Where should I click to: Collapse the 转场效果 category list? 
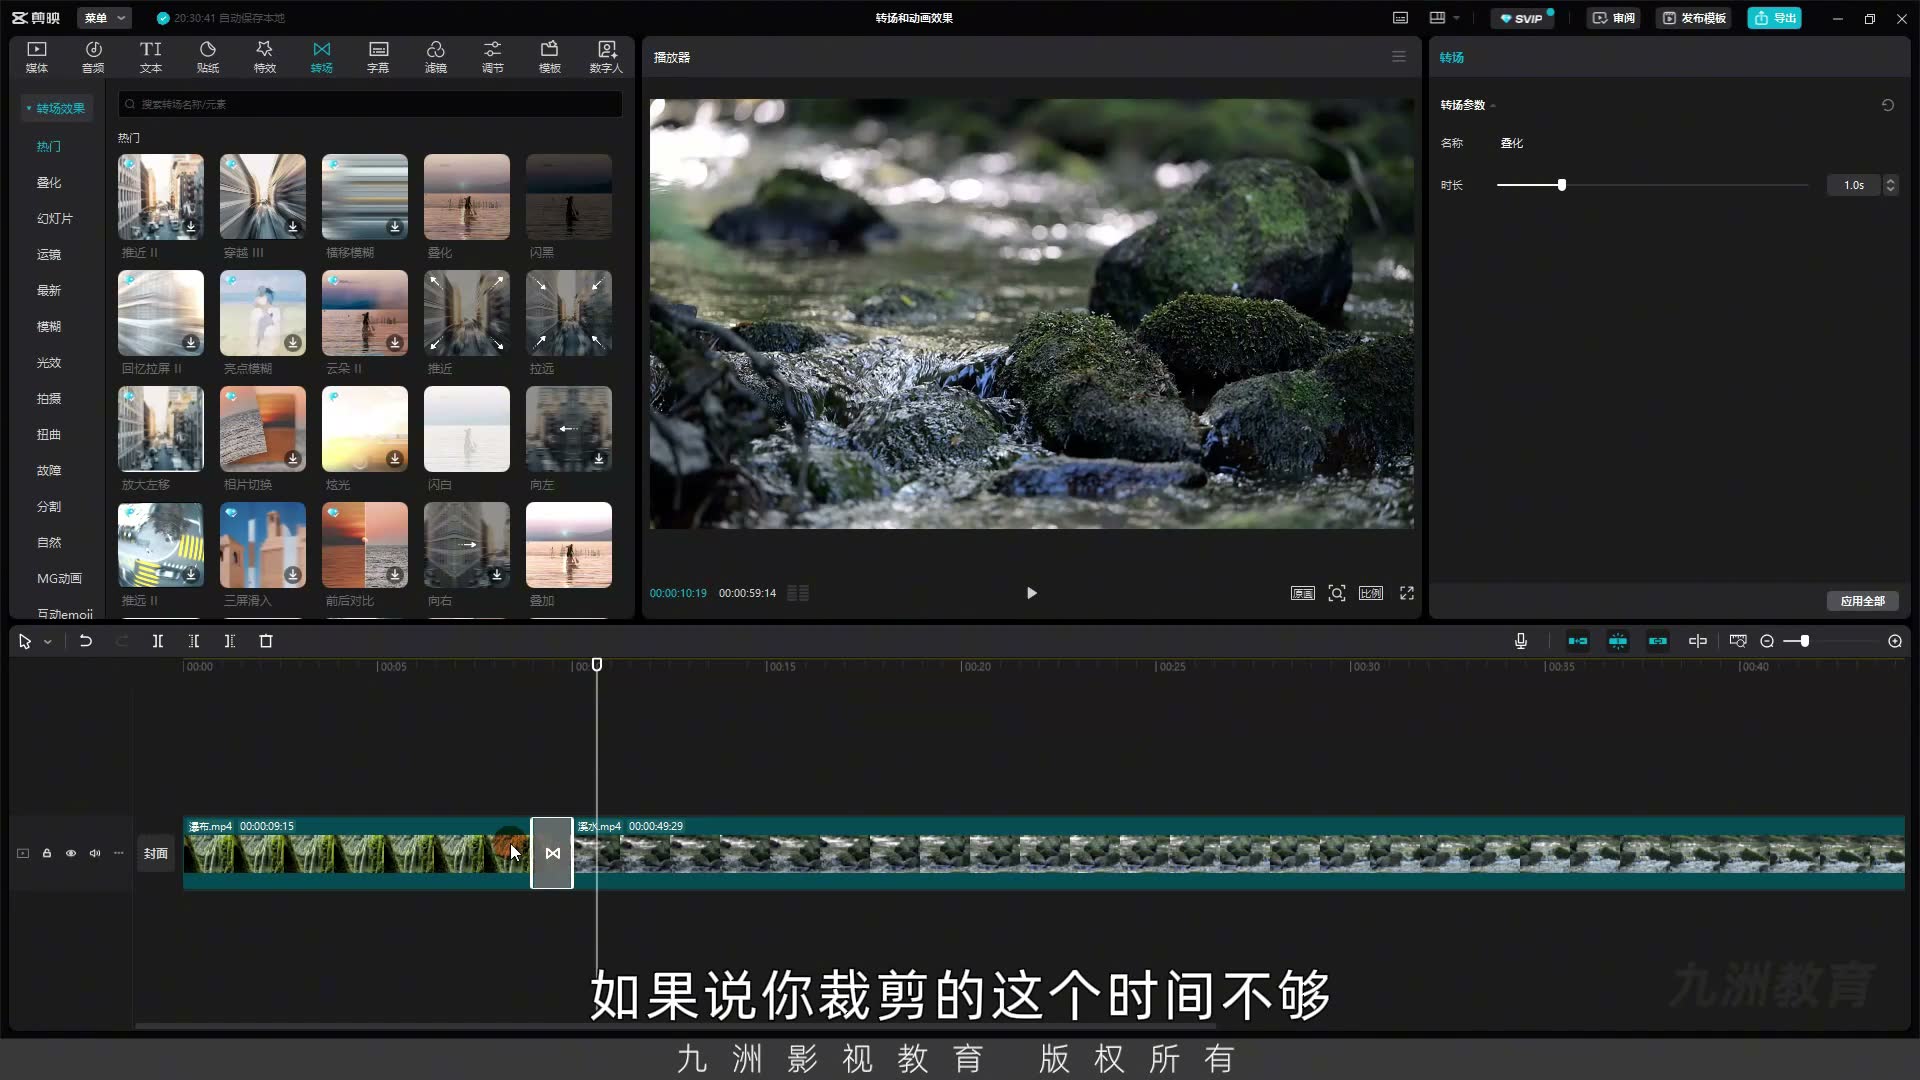(56, 108)
